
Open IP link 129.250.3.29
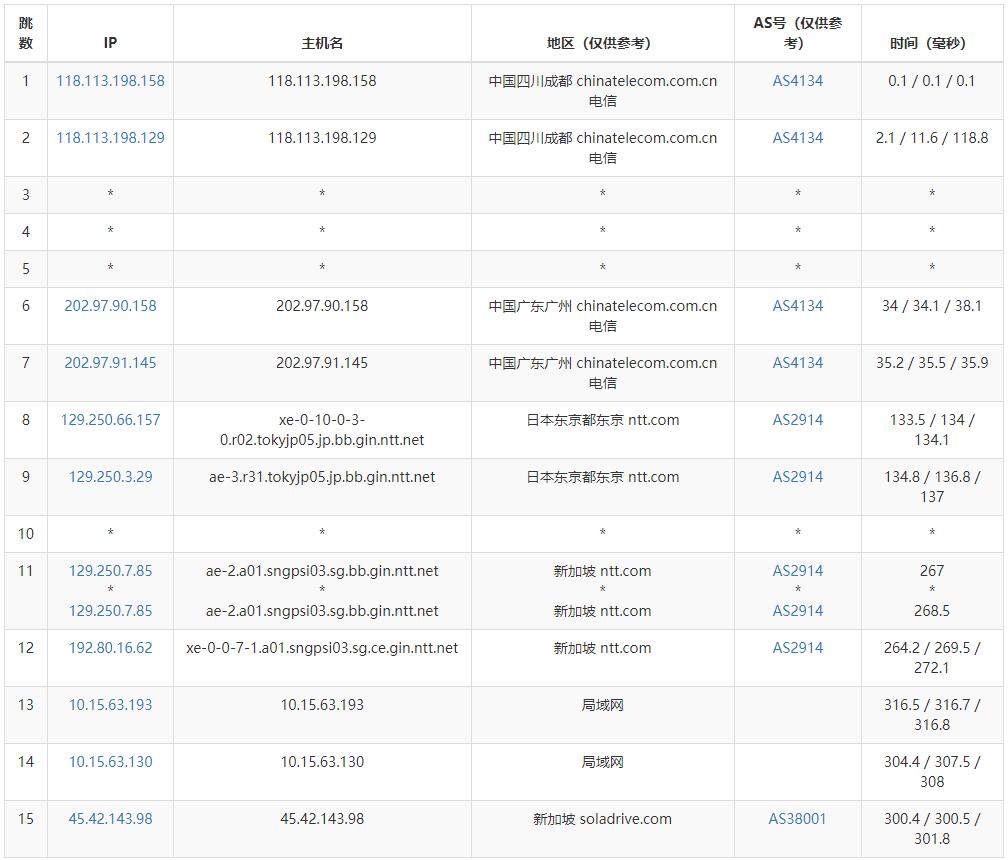[111, 477]
